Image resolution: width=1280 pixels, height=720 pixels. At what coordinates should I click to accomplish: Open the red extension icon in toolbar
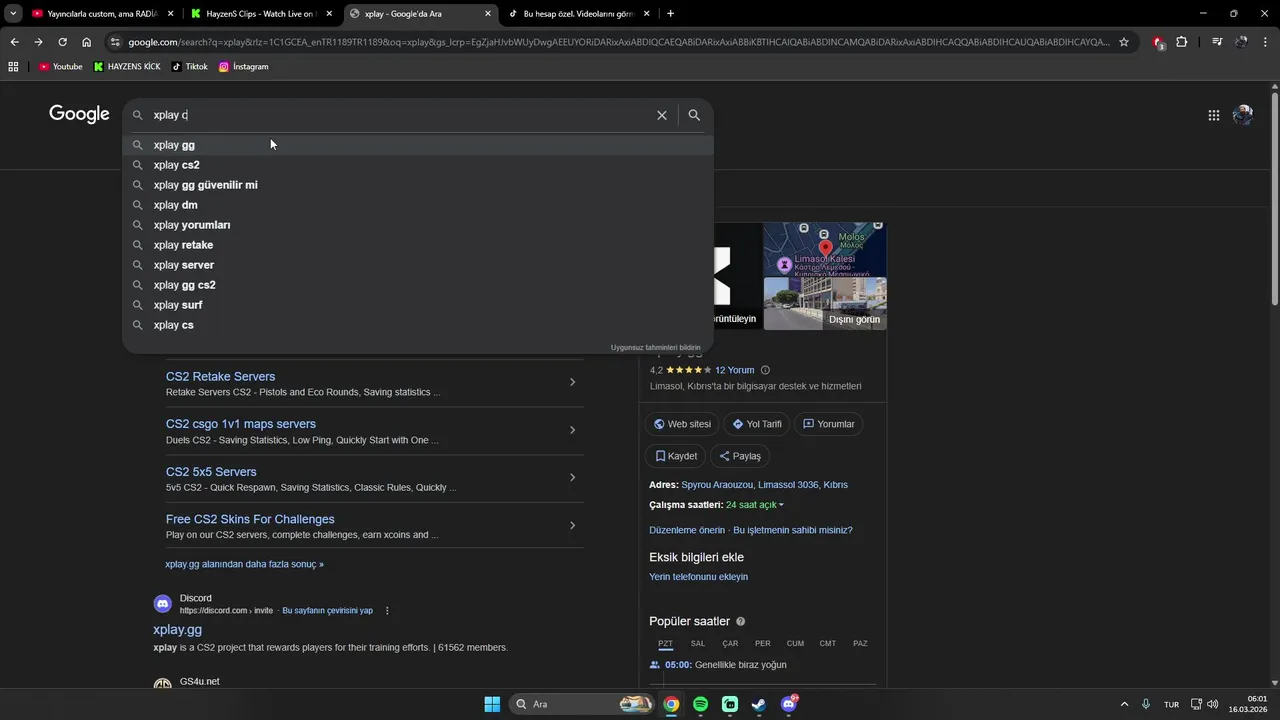1158,42
